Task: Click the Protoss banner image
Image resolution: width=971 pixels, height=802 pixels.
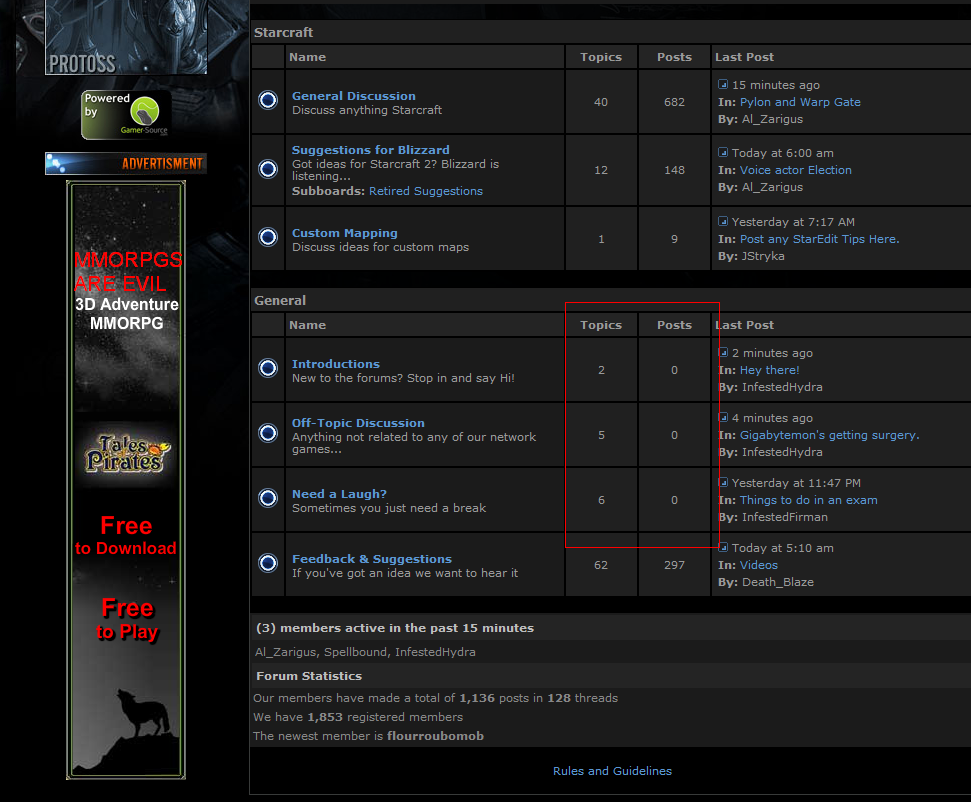Action: tap(126, 37)
